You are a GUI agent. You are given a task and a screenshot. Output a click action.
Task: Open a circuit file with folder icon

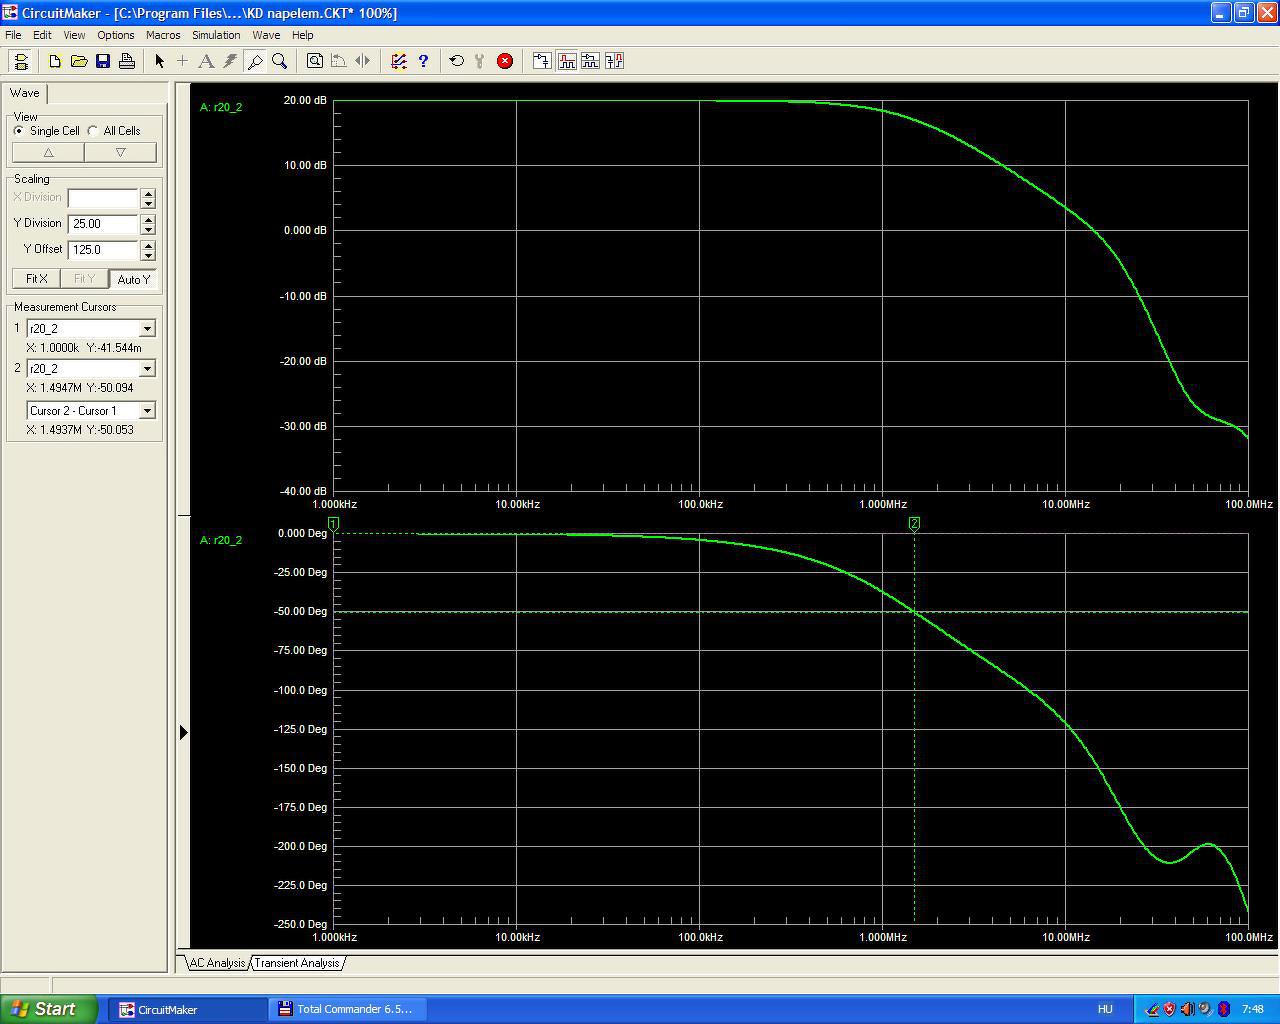[x=79, y=61]
